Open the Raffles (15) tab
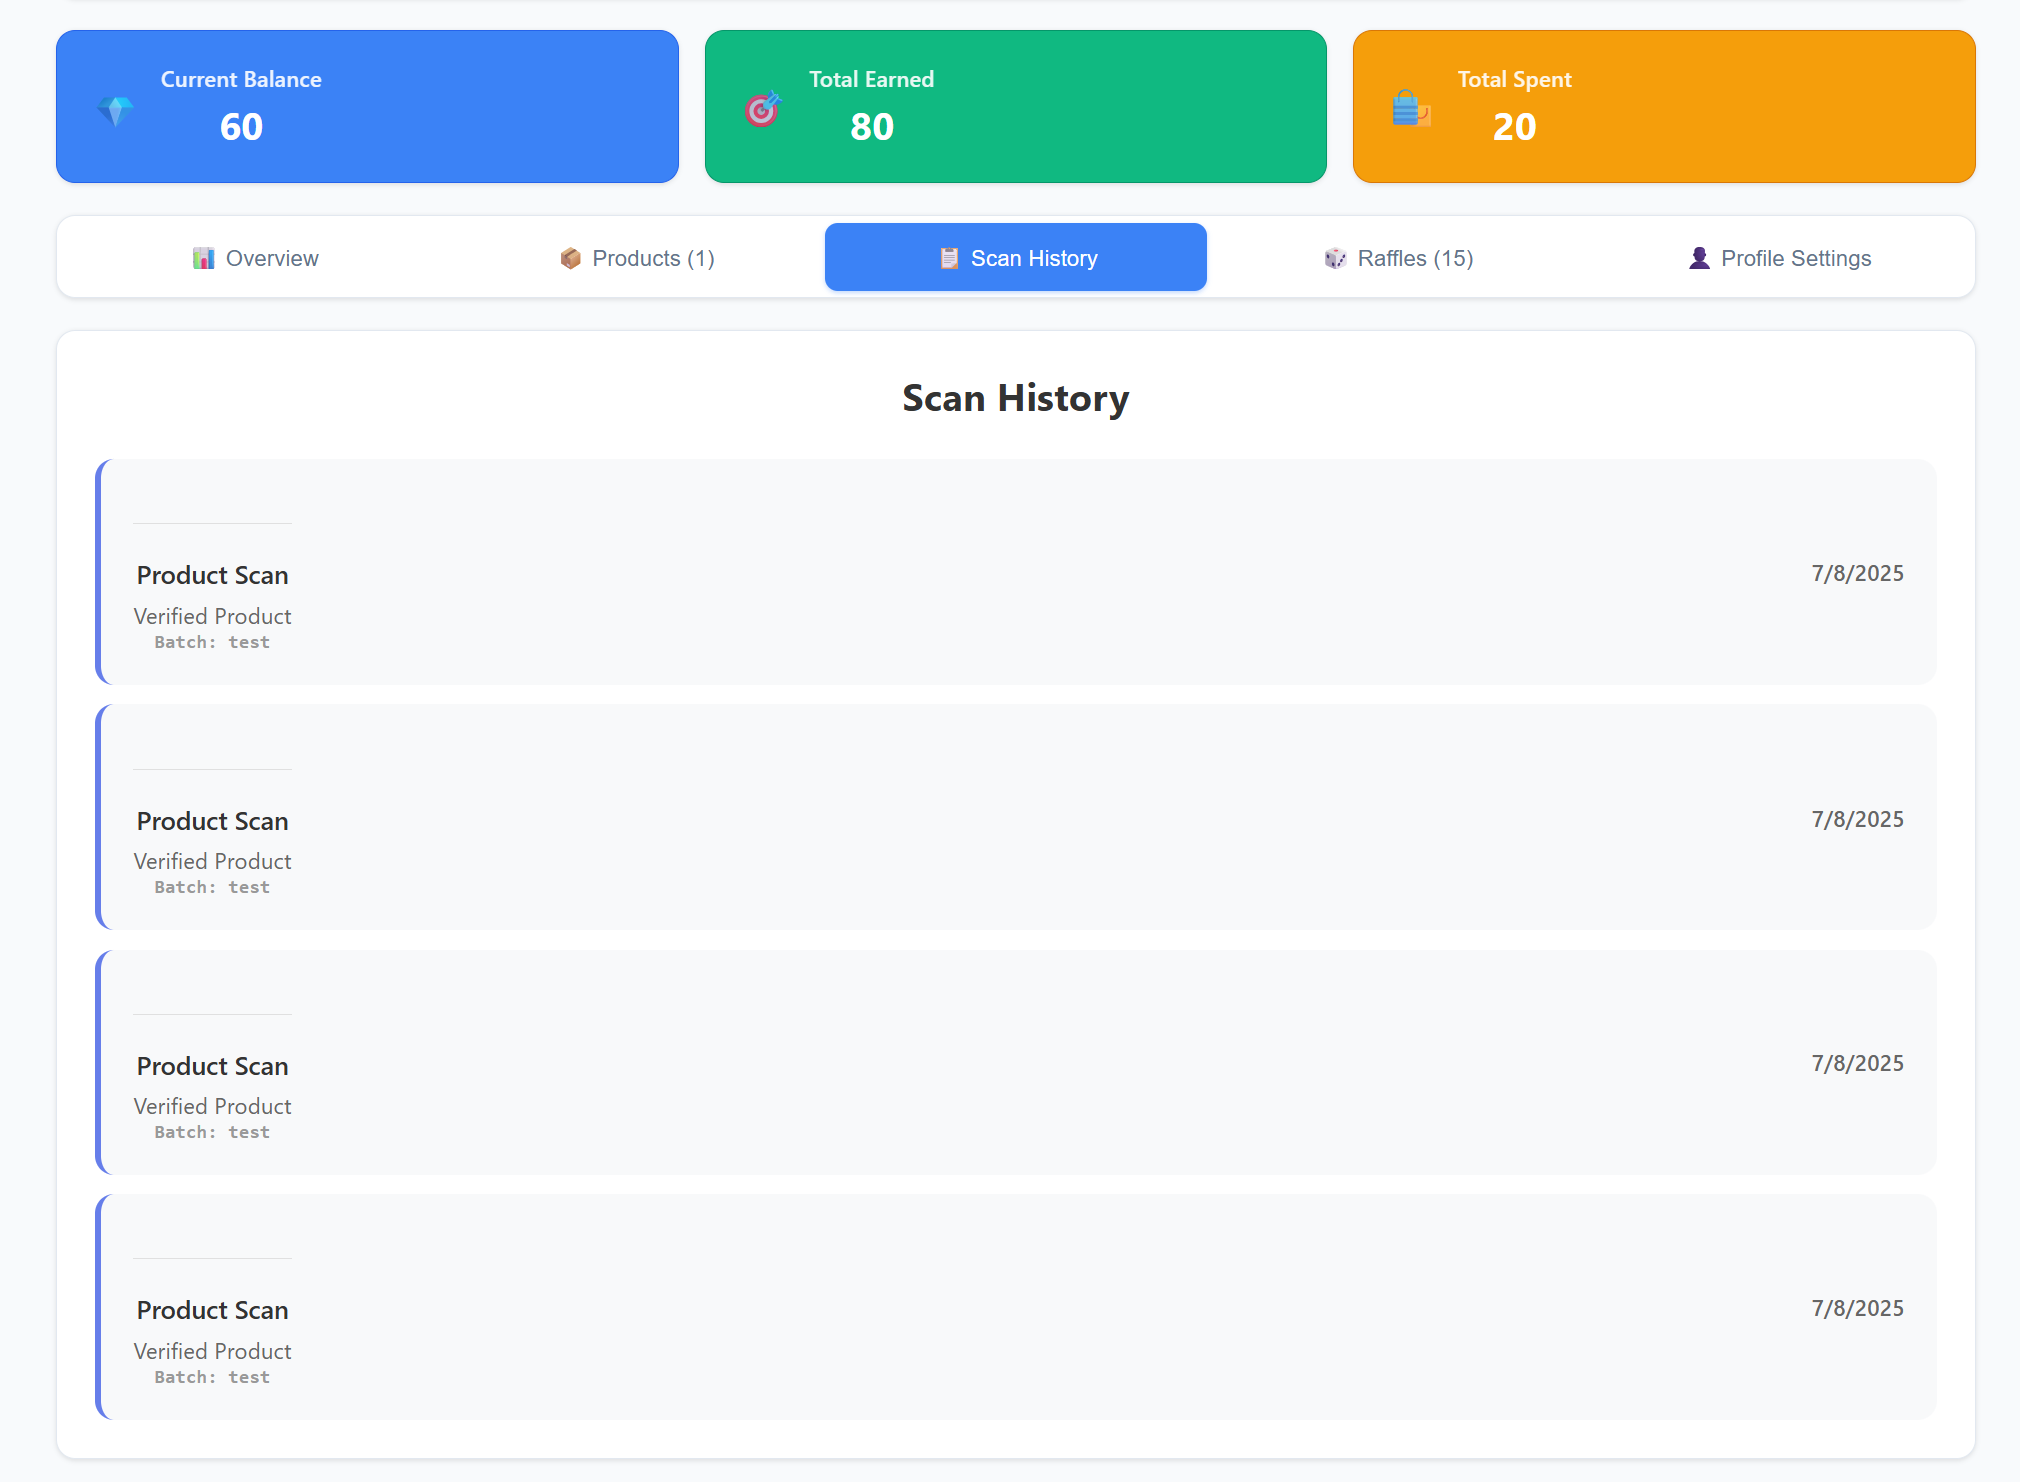Image resolution: width=2020 pixels, height=1482 pixels. (1398, 258)
